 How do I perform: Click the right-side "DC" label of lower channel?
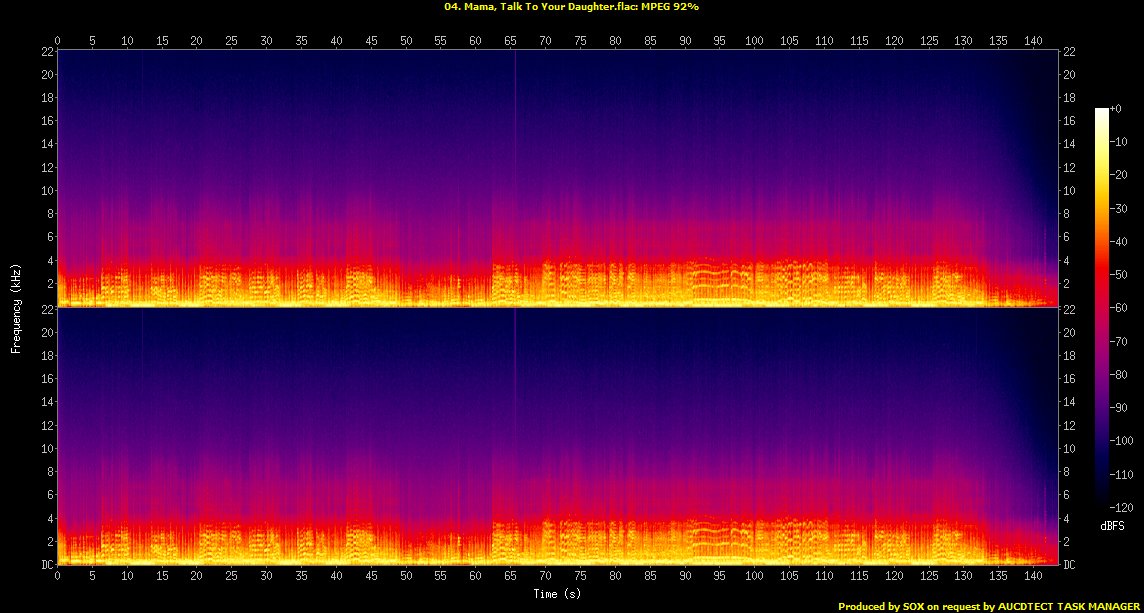tap(1072, 564)
